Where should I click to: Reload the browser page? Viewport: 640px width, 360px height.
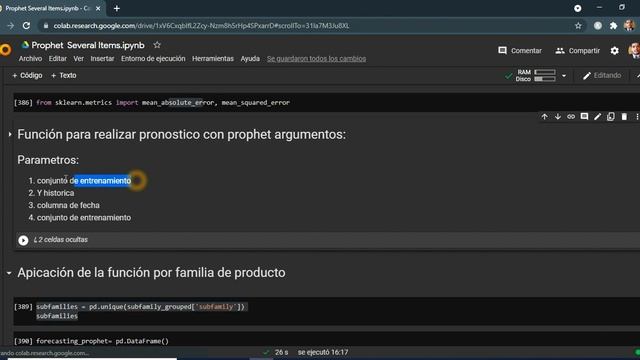pyautogui.click(x=27, y=26)
